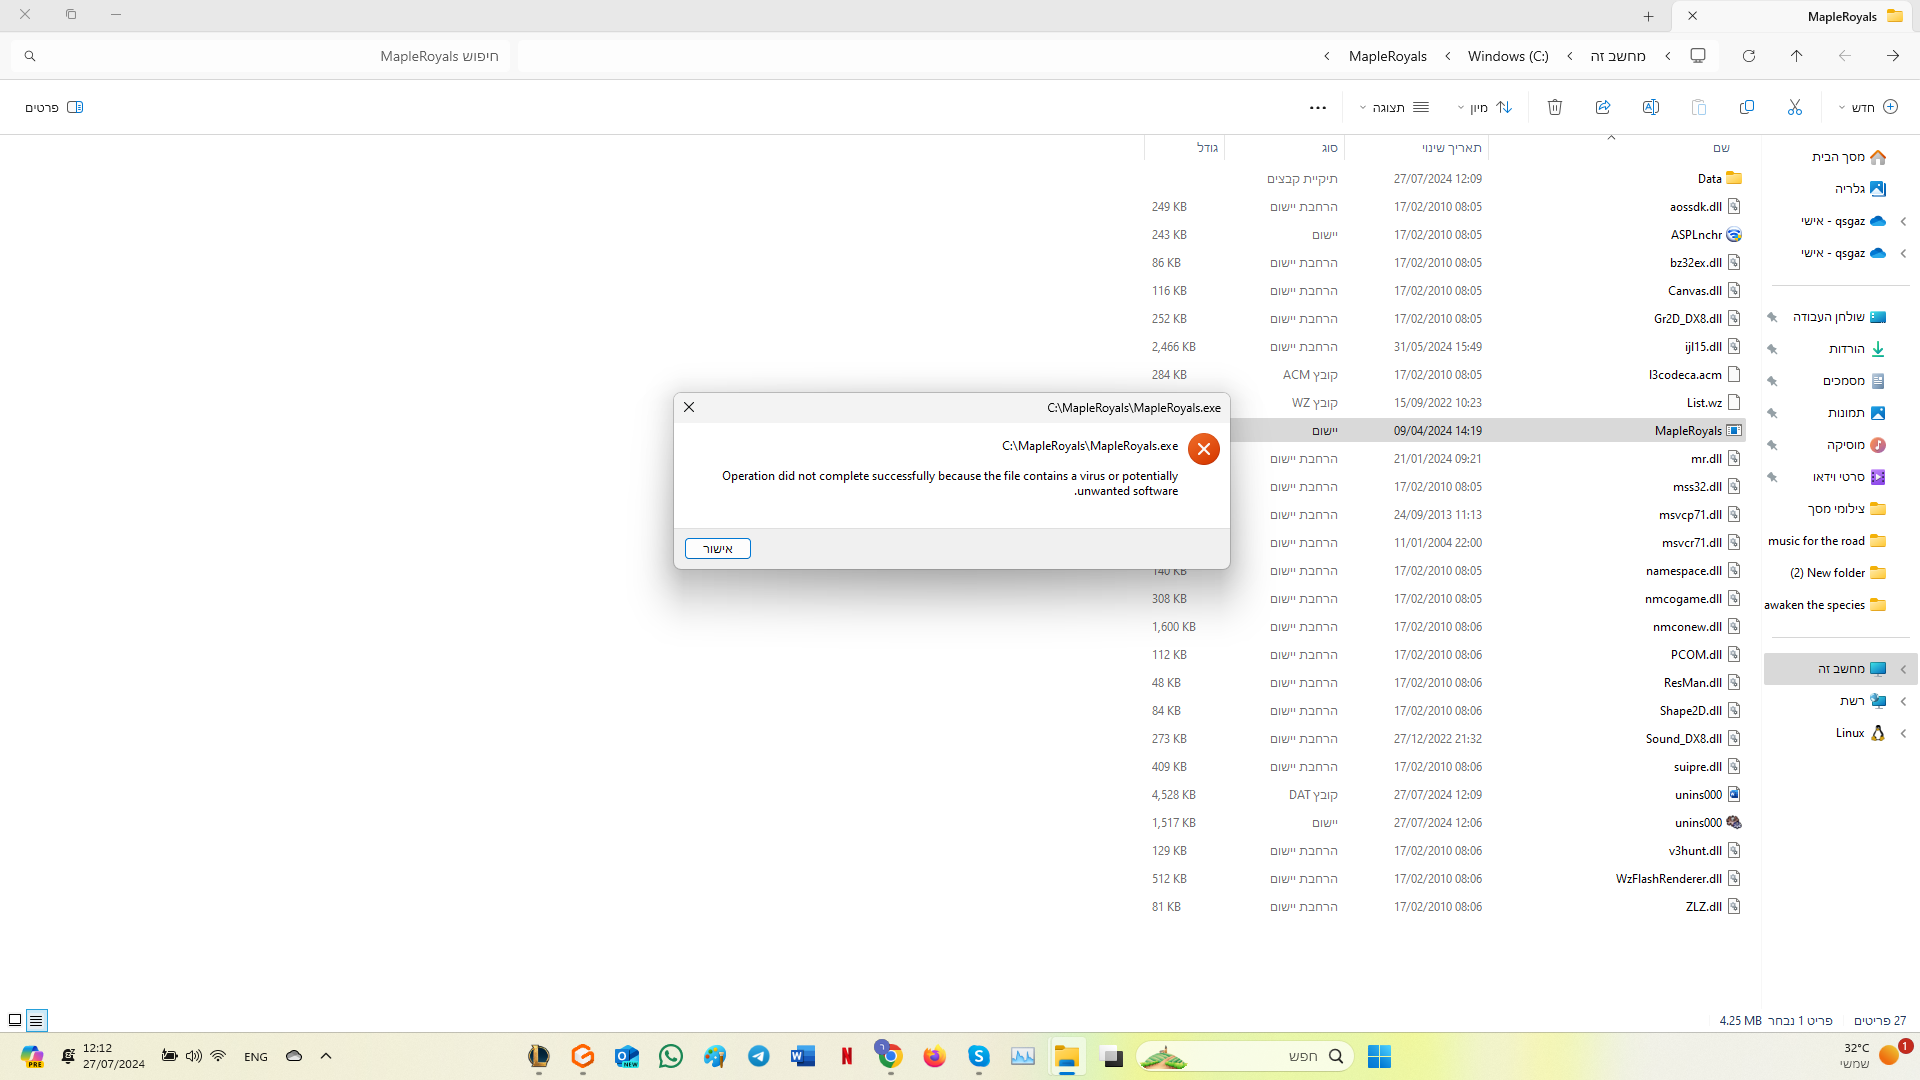Click the Paste icon in the toolbar

(1699, 107)
